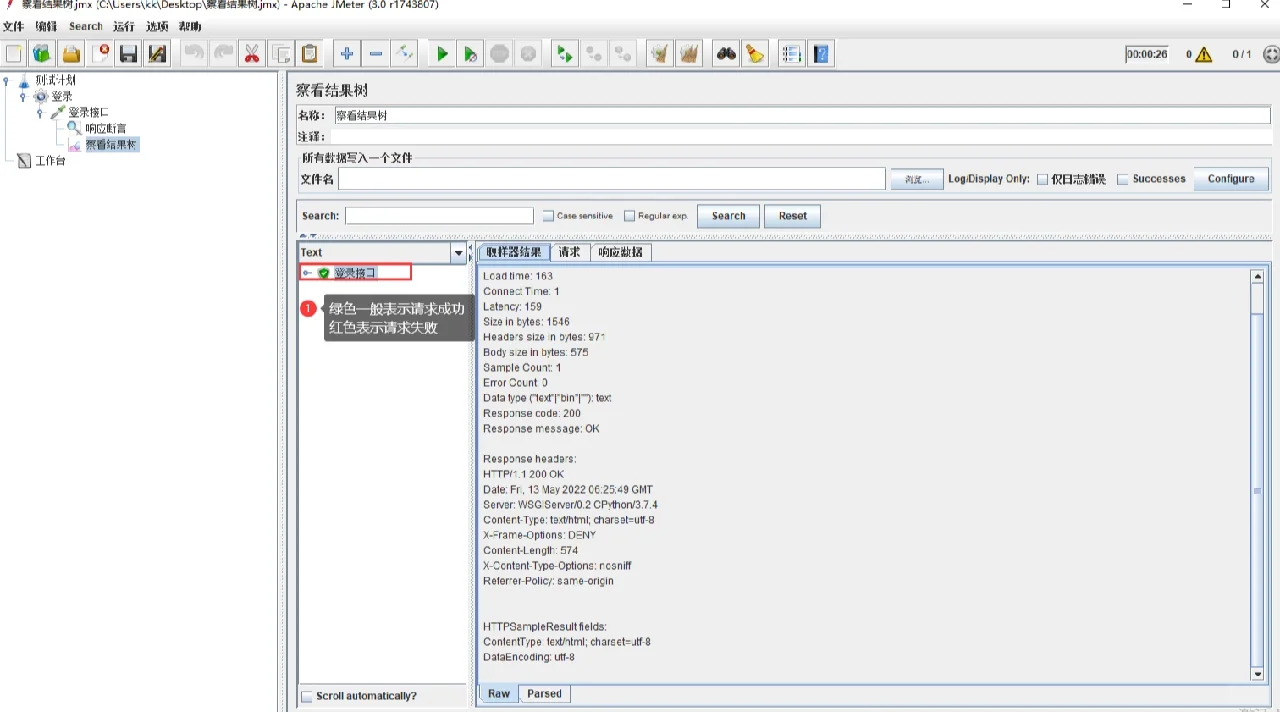The width and height of the screenshot is (1280, 712).
Task: Open the 帮助 menu
Action: (x=190, y=26)
